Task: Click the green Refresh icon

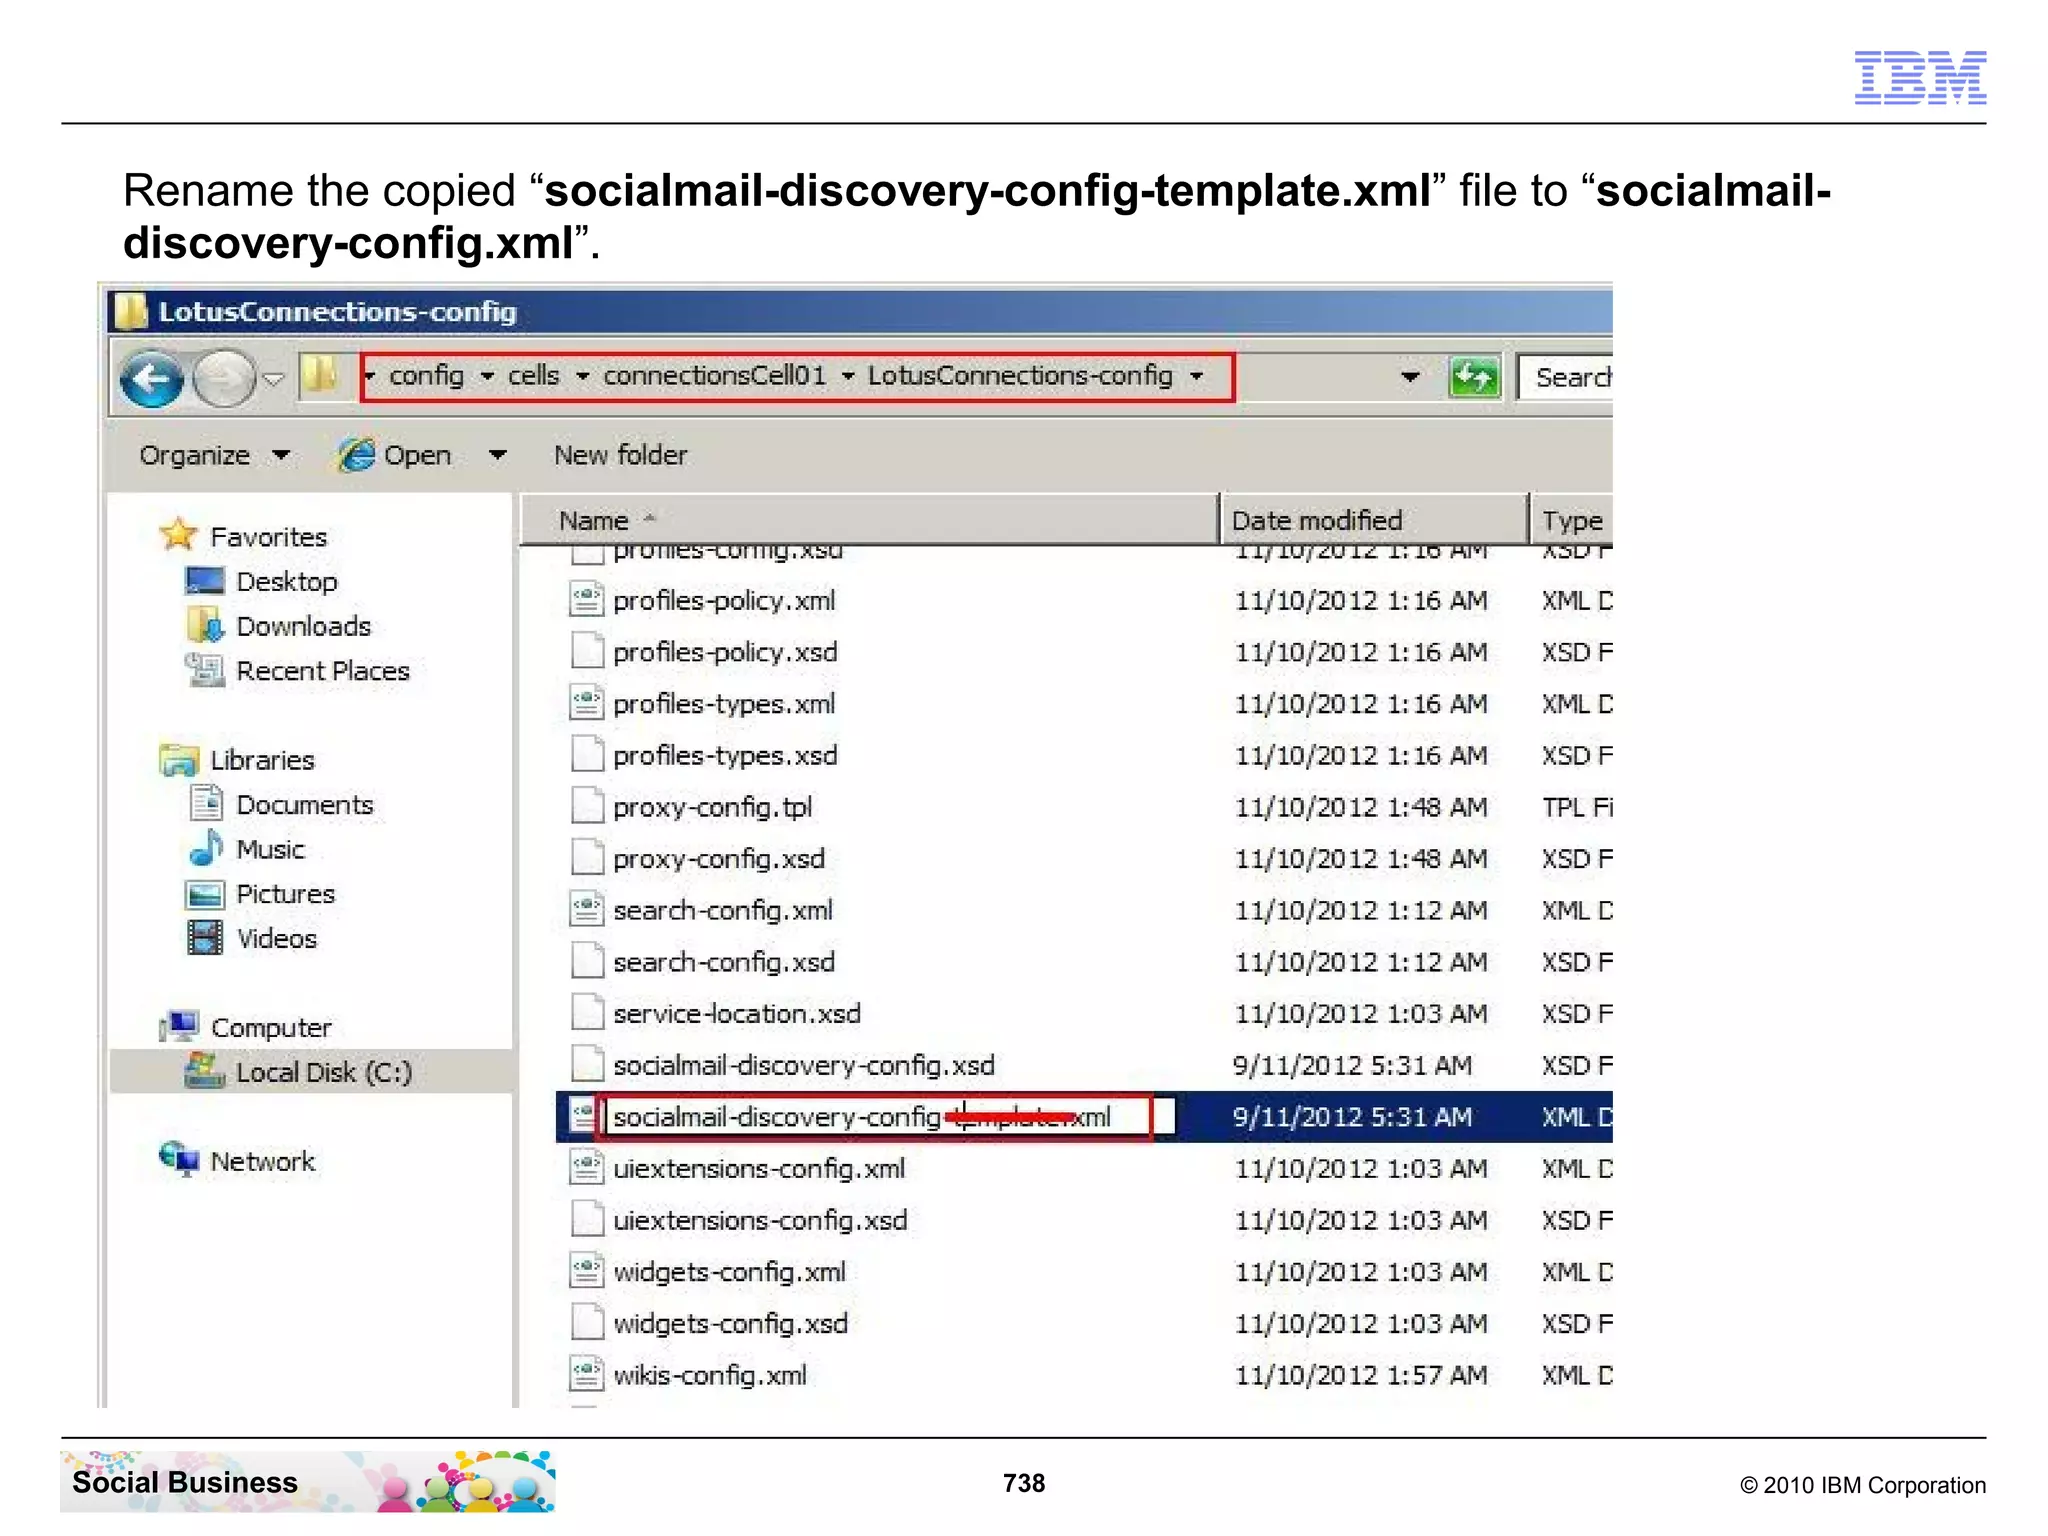Action: (1474, 378)
